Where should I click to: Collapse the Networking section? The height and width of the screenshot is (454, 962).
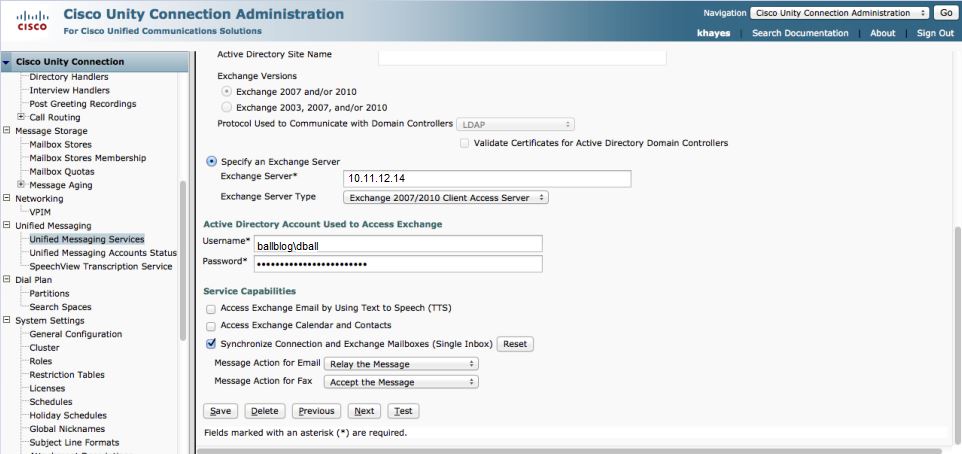[x=7, y=199]
